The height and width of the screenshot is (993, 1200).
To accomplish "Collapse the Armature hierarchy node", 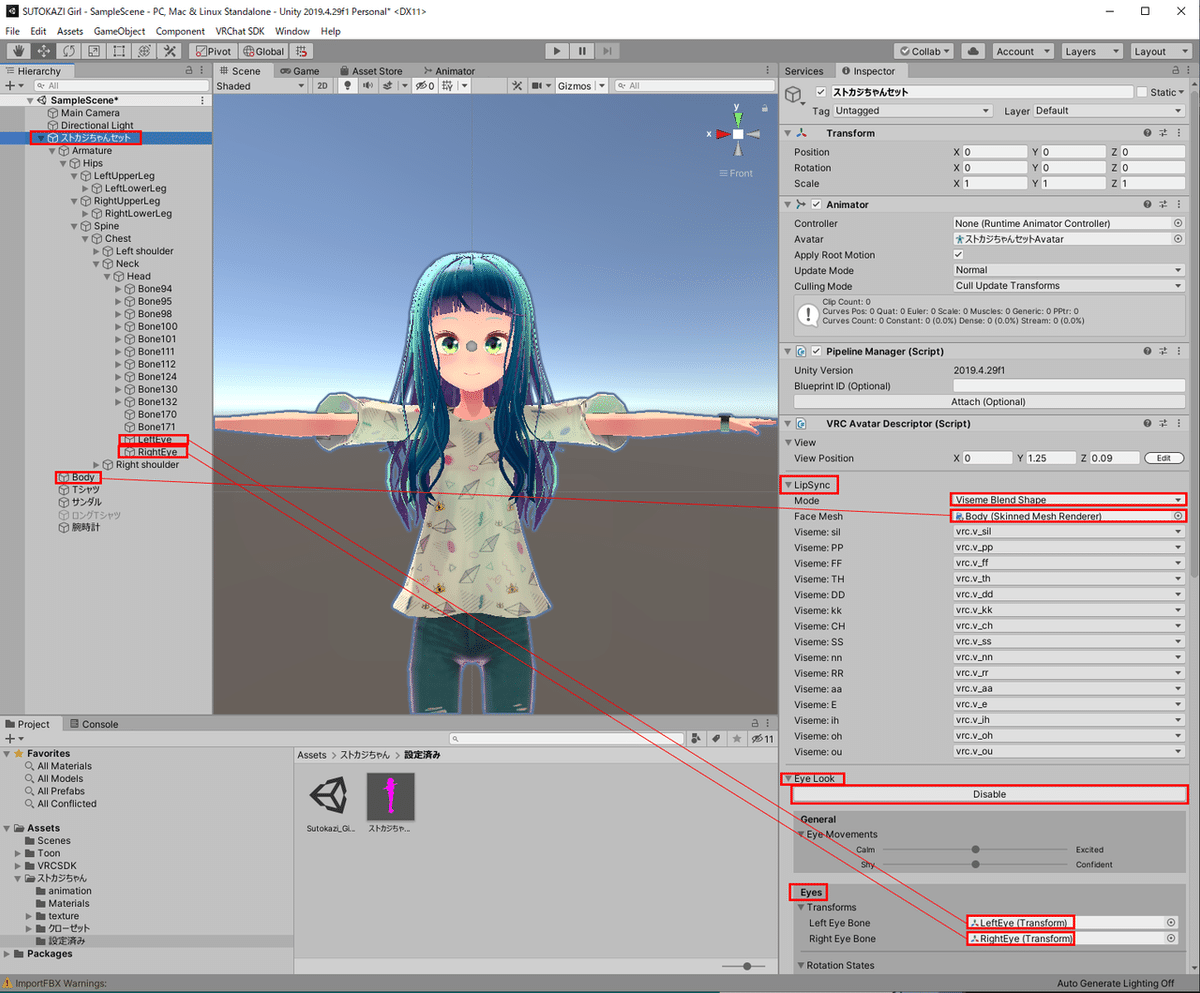I will [x=51, y=151].
